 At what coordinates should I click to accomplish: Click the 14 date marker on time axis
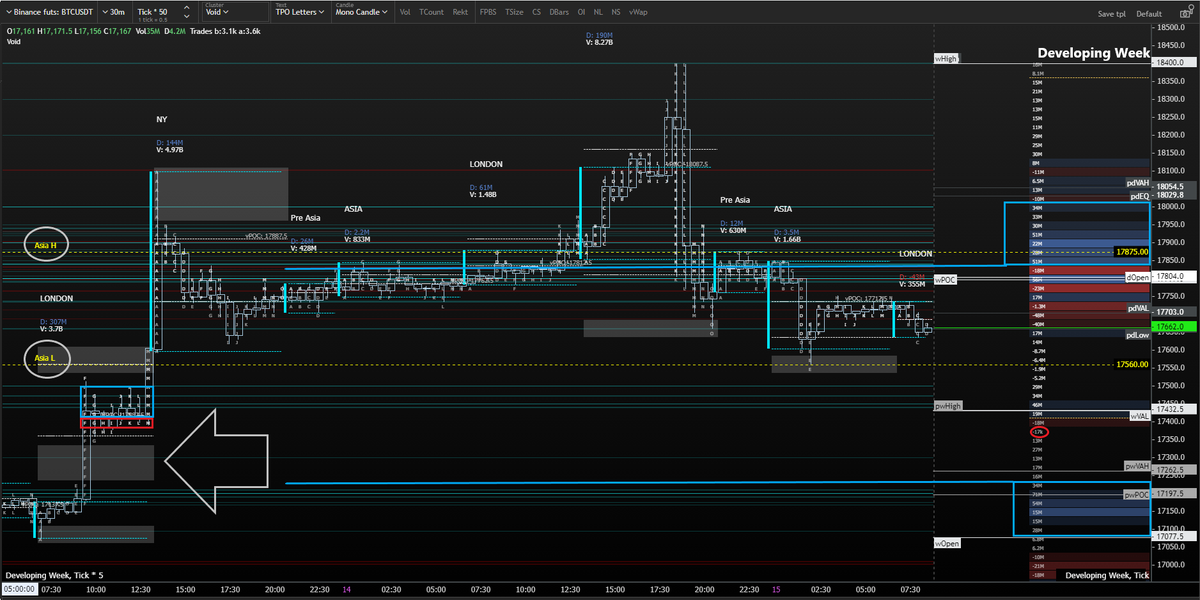[348, 589]
